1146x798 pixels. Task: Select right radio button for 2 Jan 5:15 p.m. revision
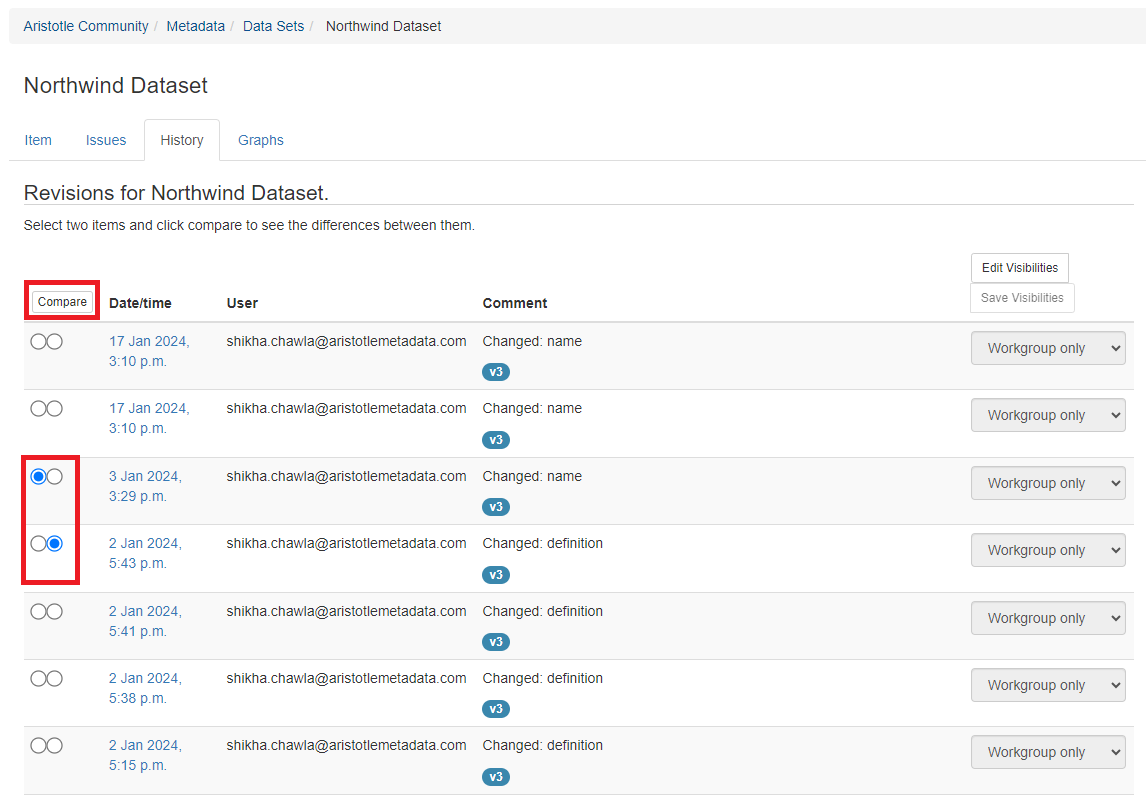55,745
